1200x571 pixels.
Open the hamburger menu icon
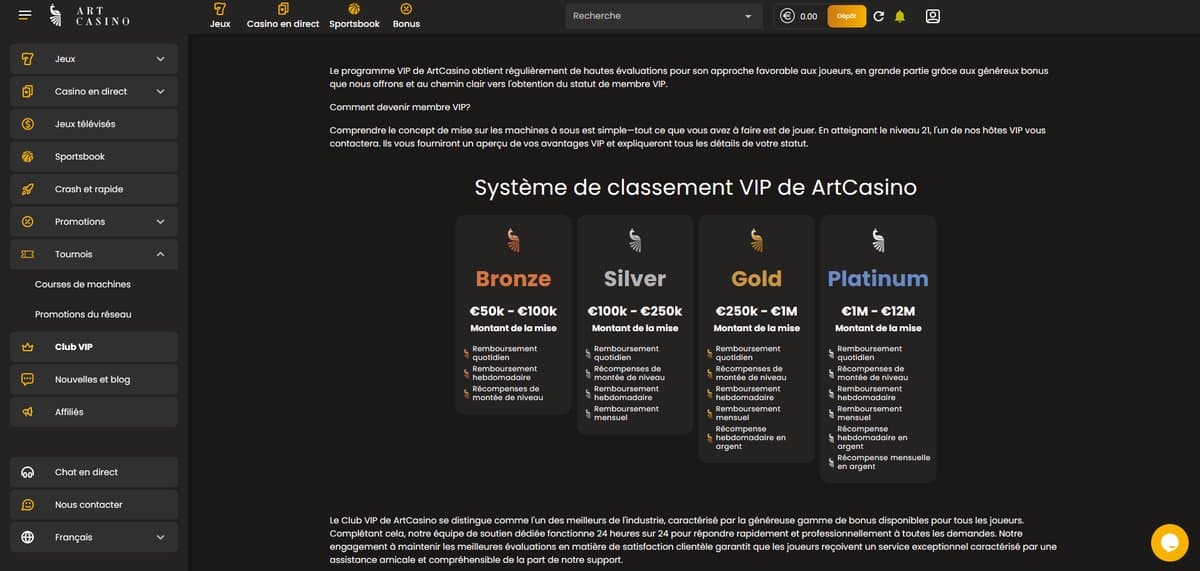coord(25,15)
